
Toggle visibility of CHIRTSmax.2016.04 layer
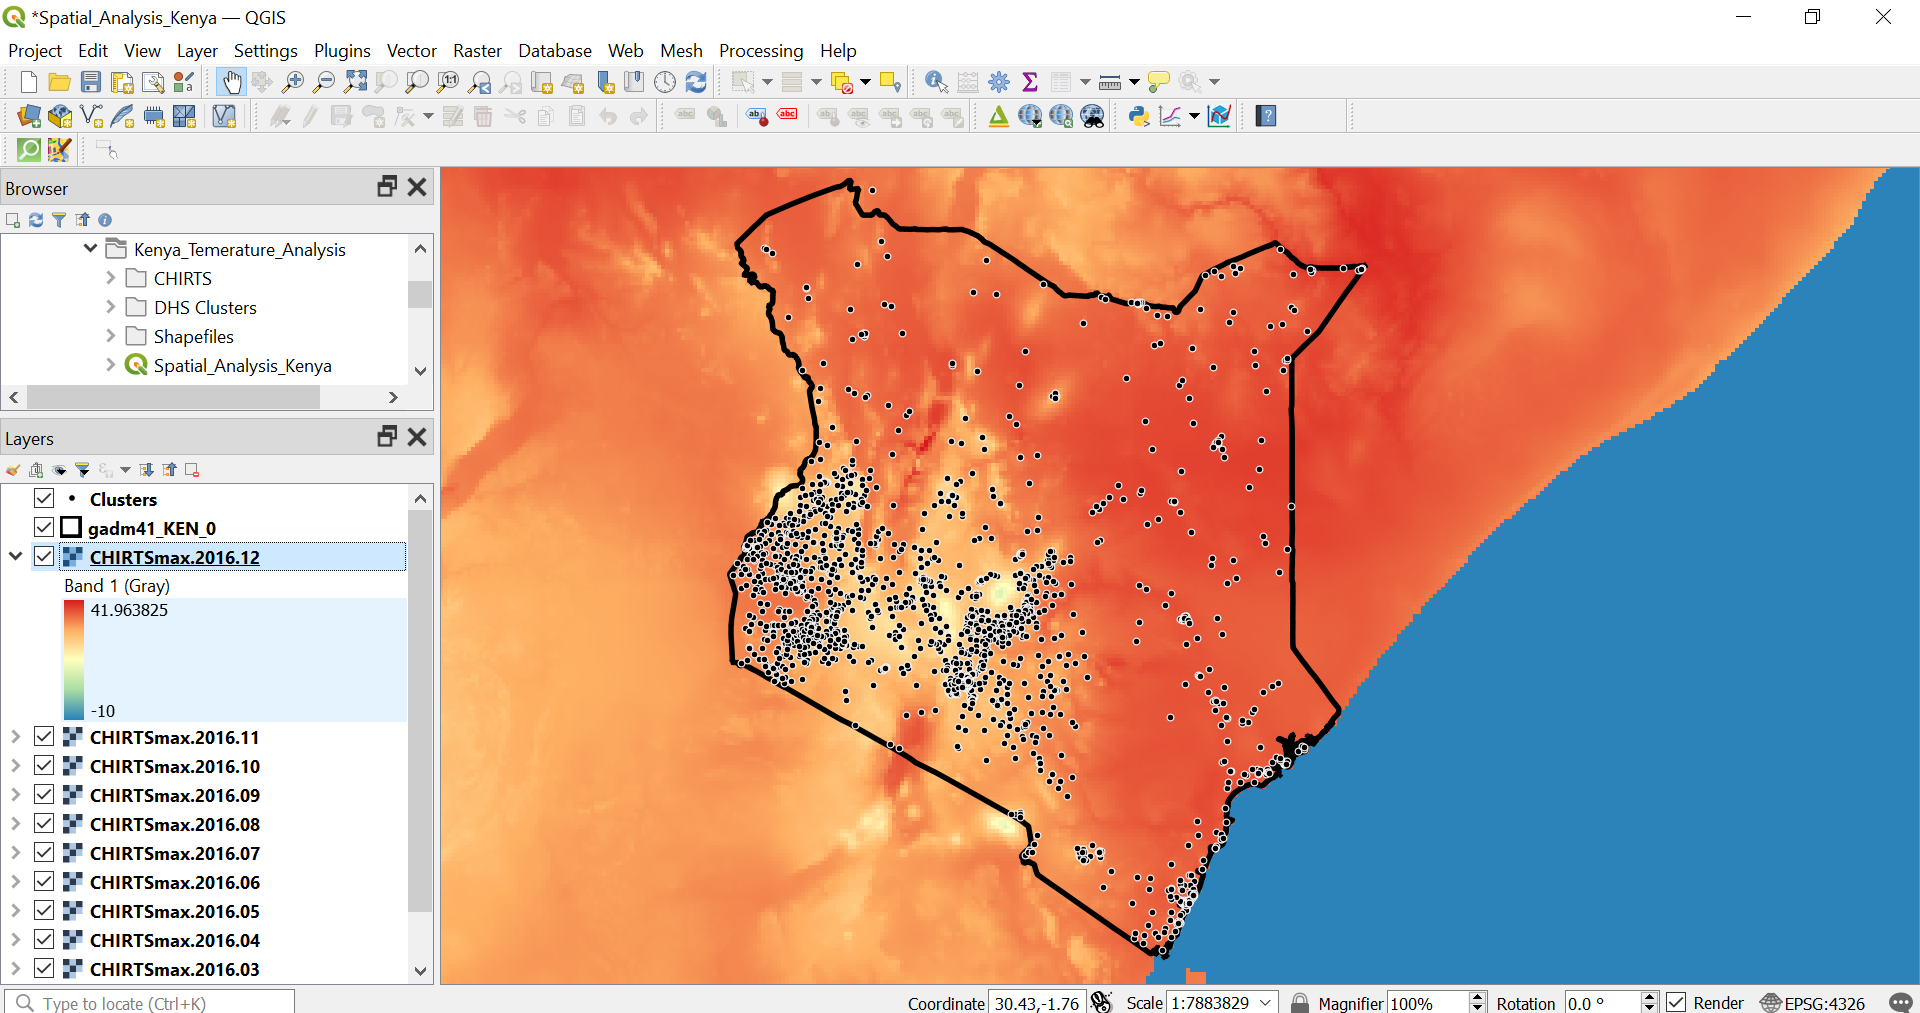(44, 939)
